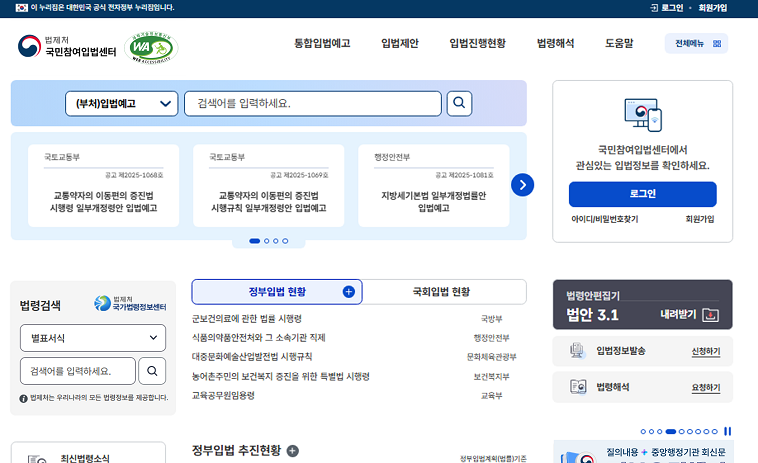
Task: Switch to the 국회입법 현황 tab
Action: click(441, 292)
